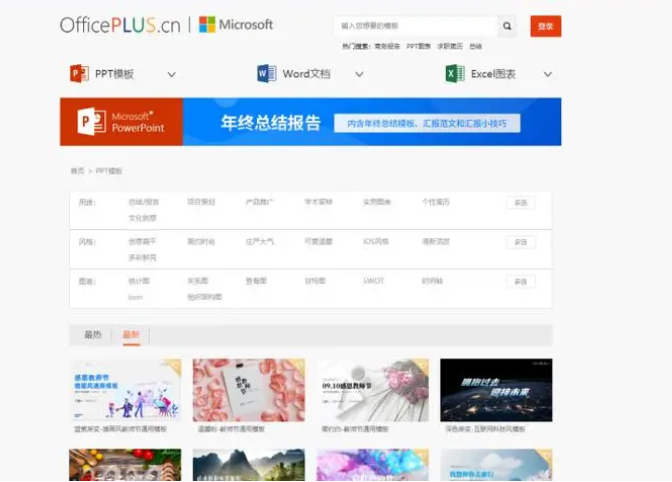Image resolution: width=672 pixels, height=482 pixels.
Task: Open the 年终总结报告 blue banner
Action: click(372, 122)
